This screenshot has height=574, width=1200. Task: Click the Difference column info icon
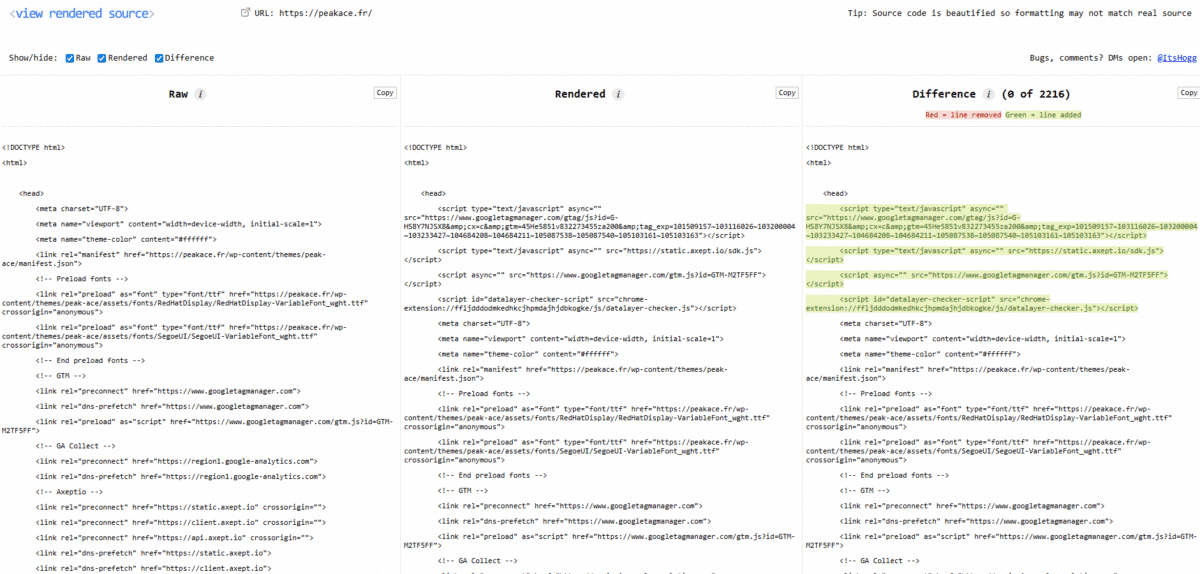988,94
